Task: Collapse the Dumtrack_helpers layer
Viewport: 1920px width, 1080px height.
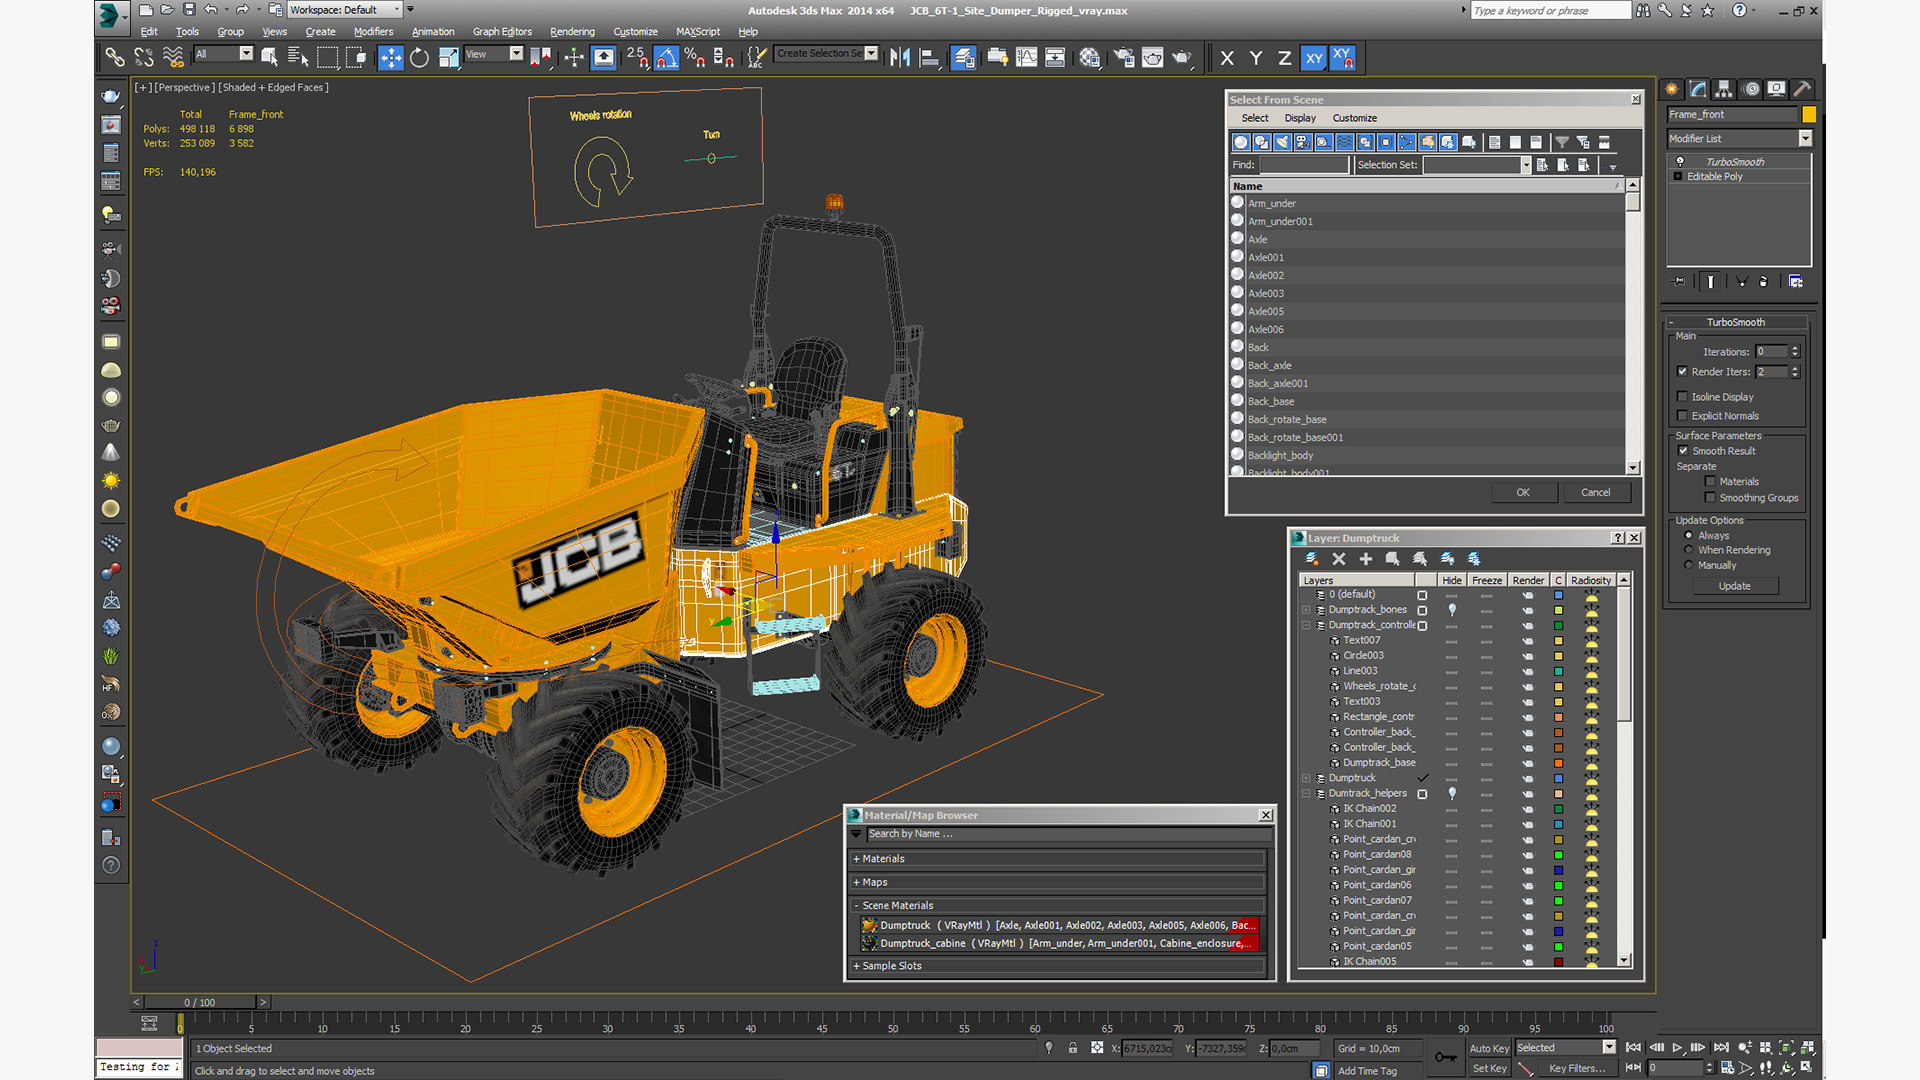Action: [1306, 793]
